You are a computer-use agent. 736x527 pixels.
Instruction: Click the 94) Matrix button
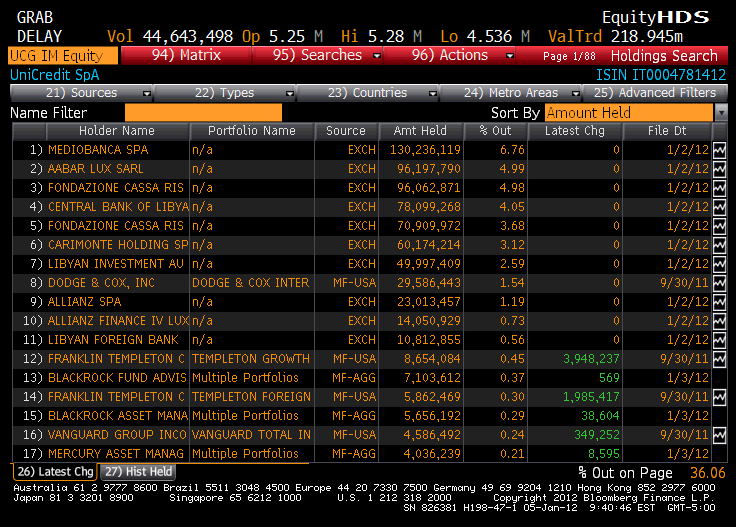(x=186, y=55)
